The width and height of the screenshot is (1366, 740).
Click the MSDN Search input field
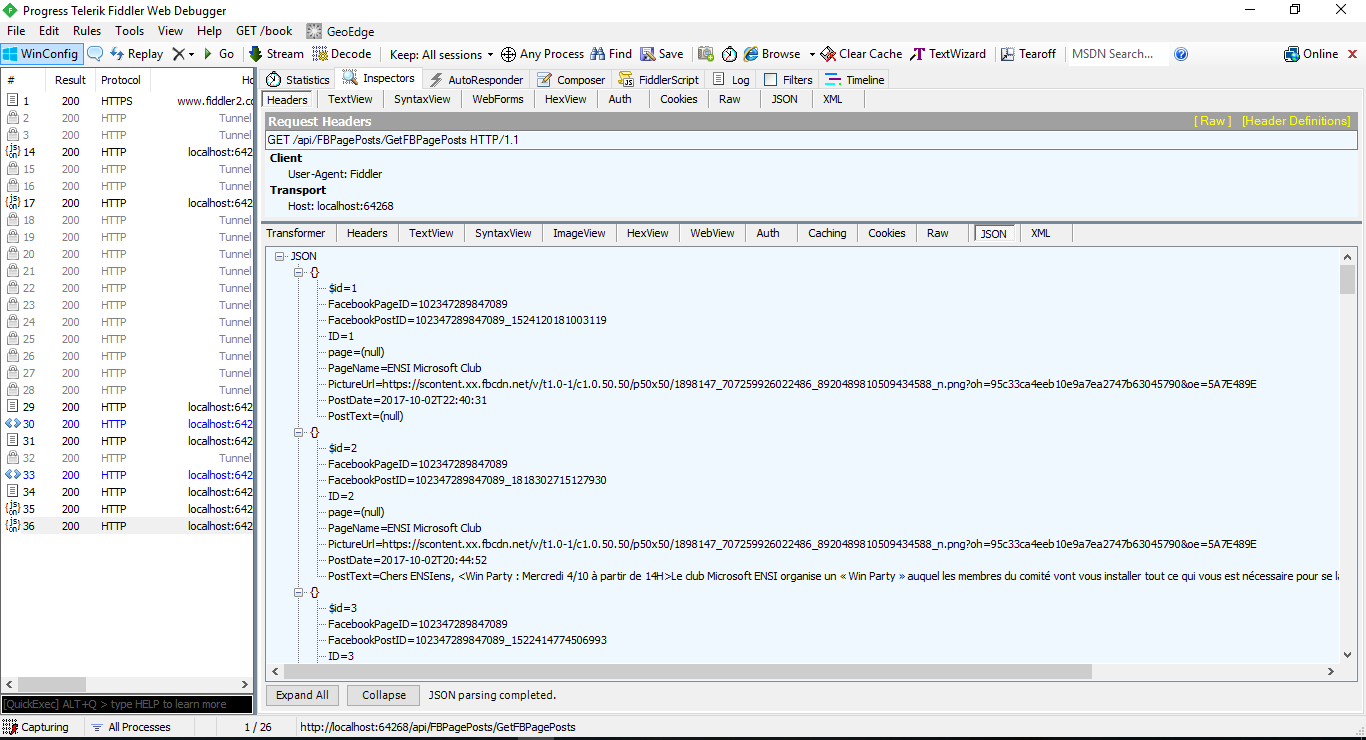coord(1116,54)
